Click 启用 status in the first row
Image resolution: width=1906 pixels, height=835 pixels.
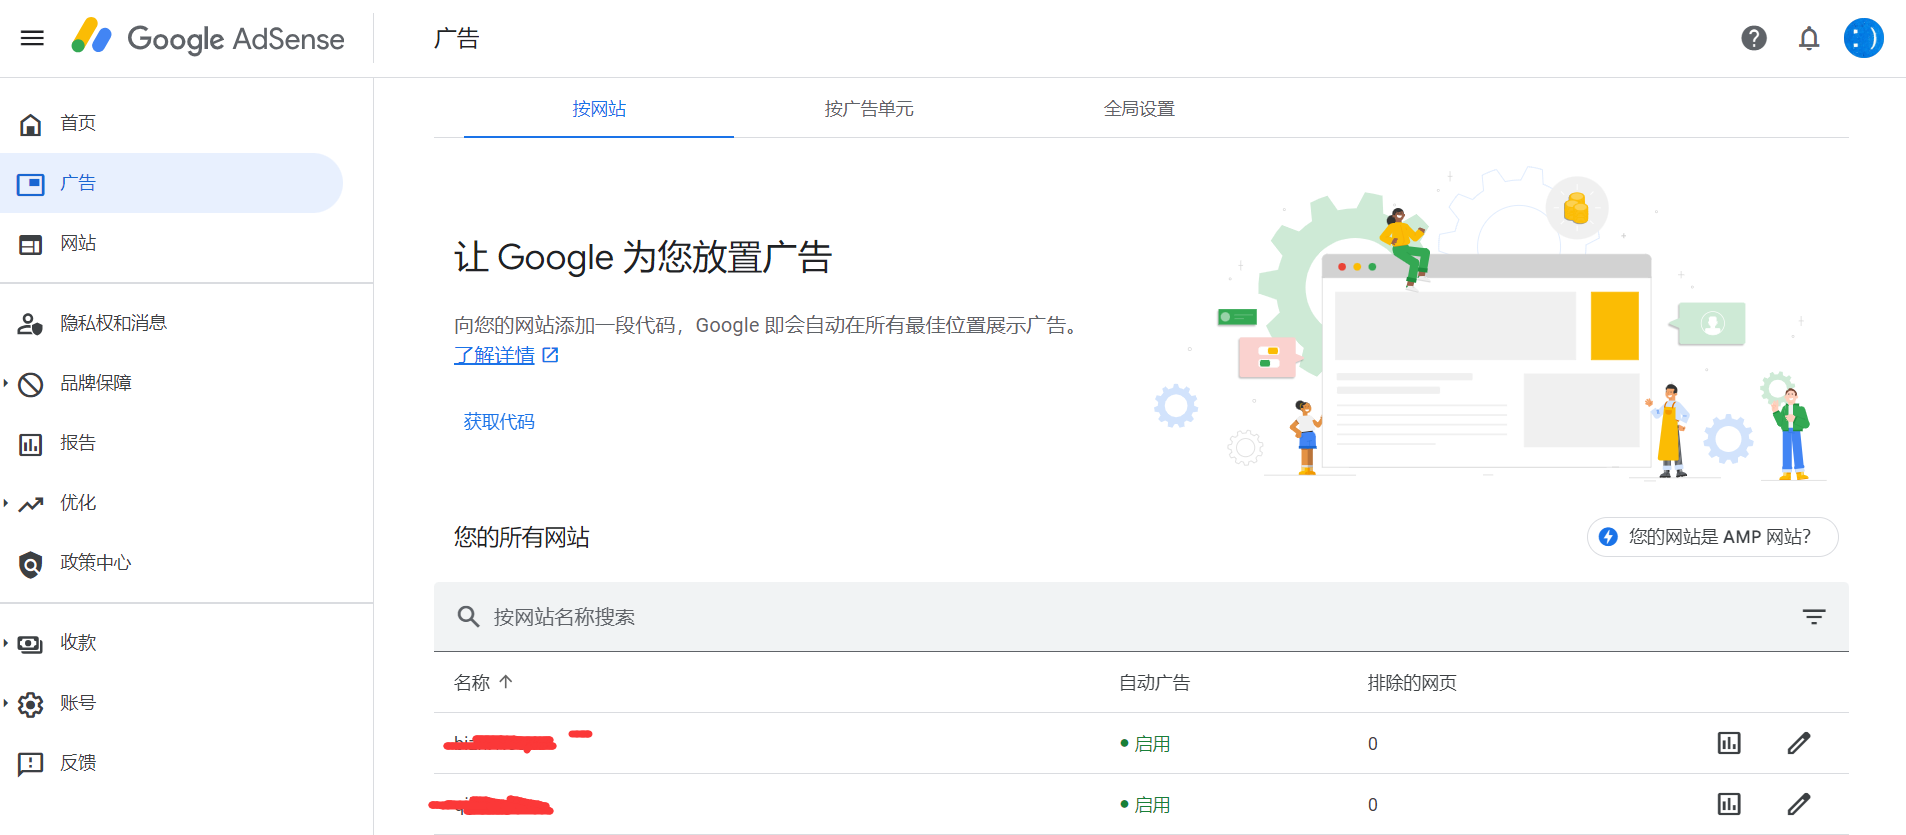coord(1146,744)
